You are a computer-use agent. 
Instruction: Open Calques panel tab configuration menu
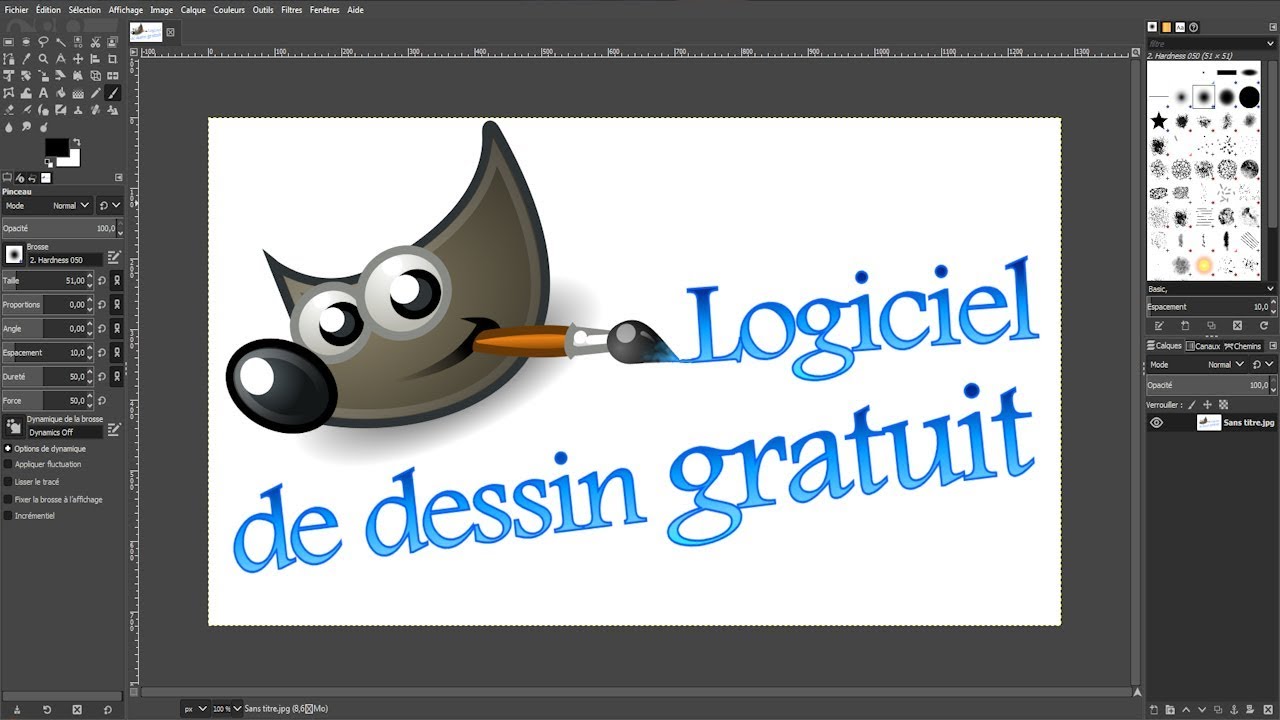click(1273, 346)
